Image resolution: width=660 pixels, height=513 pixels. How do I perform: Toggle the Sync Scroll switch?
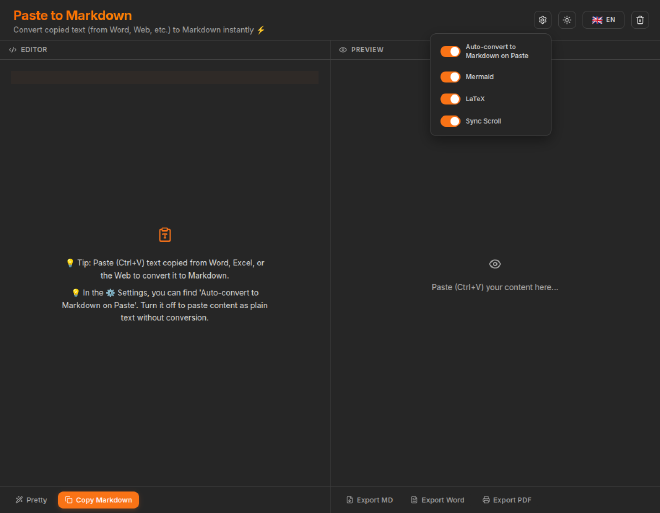(450, 121)
